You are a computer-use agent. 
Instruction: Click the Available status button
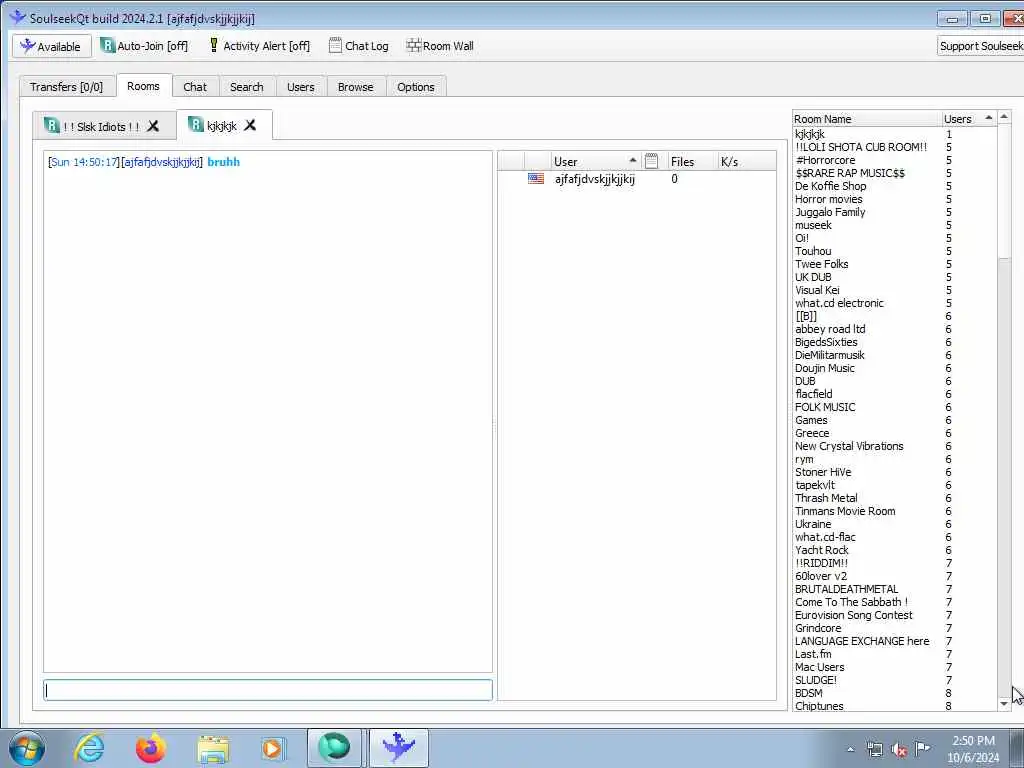[52, 46]
